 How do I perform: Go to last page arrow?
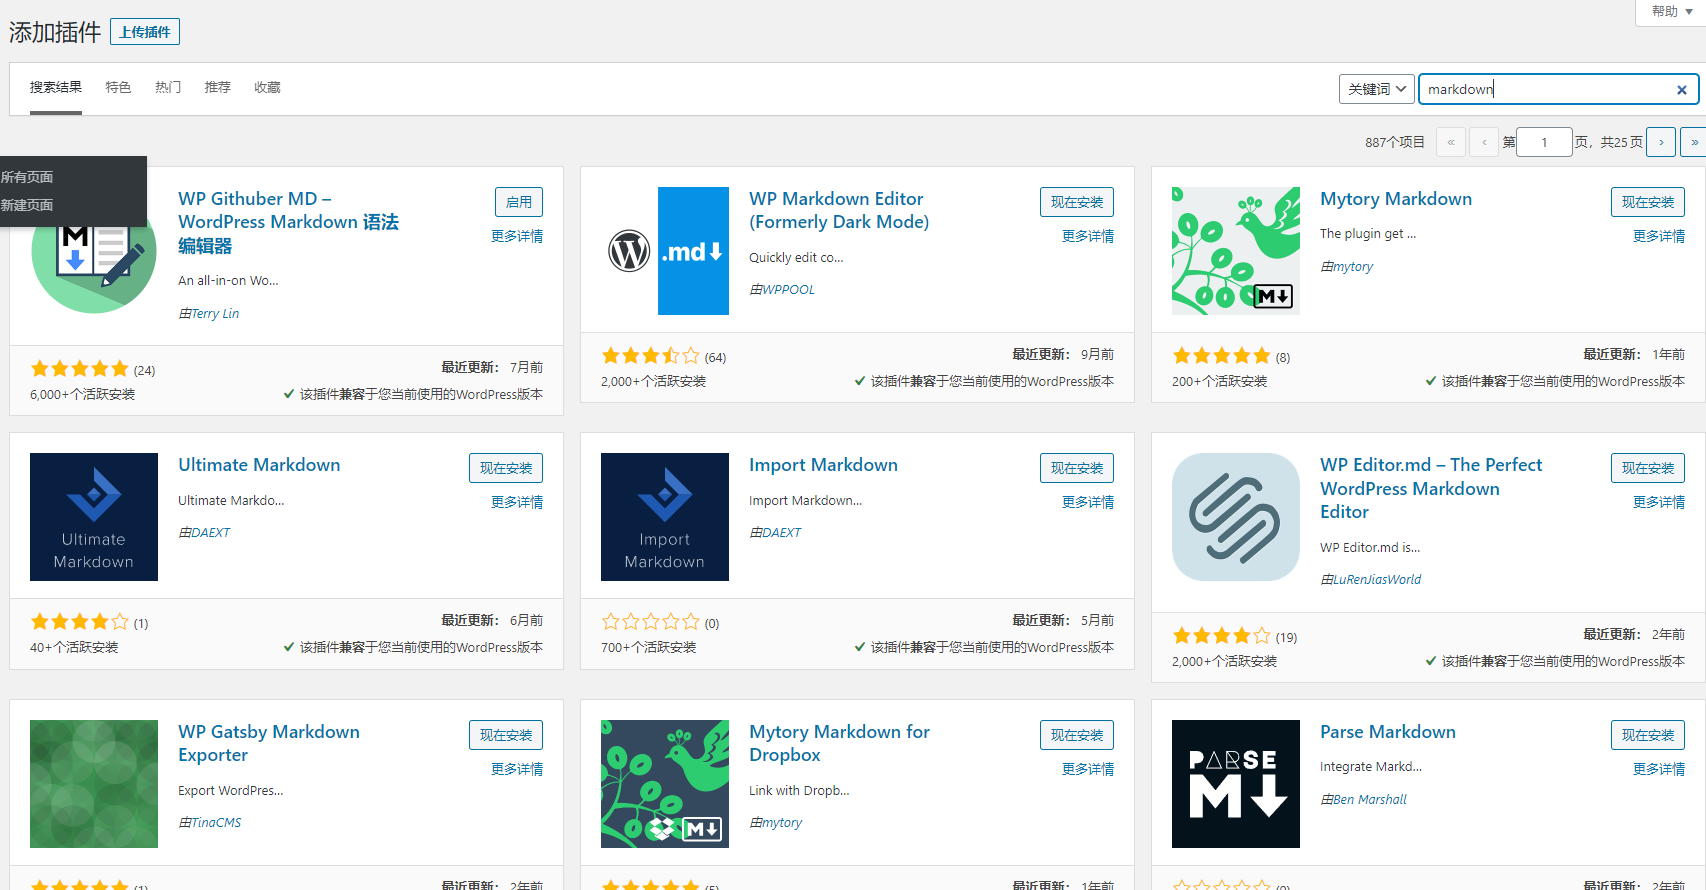pos(1694,142)
